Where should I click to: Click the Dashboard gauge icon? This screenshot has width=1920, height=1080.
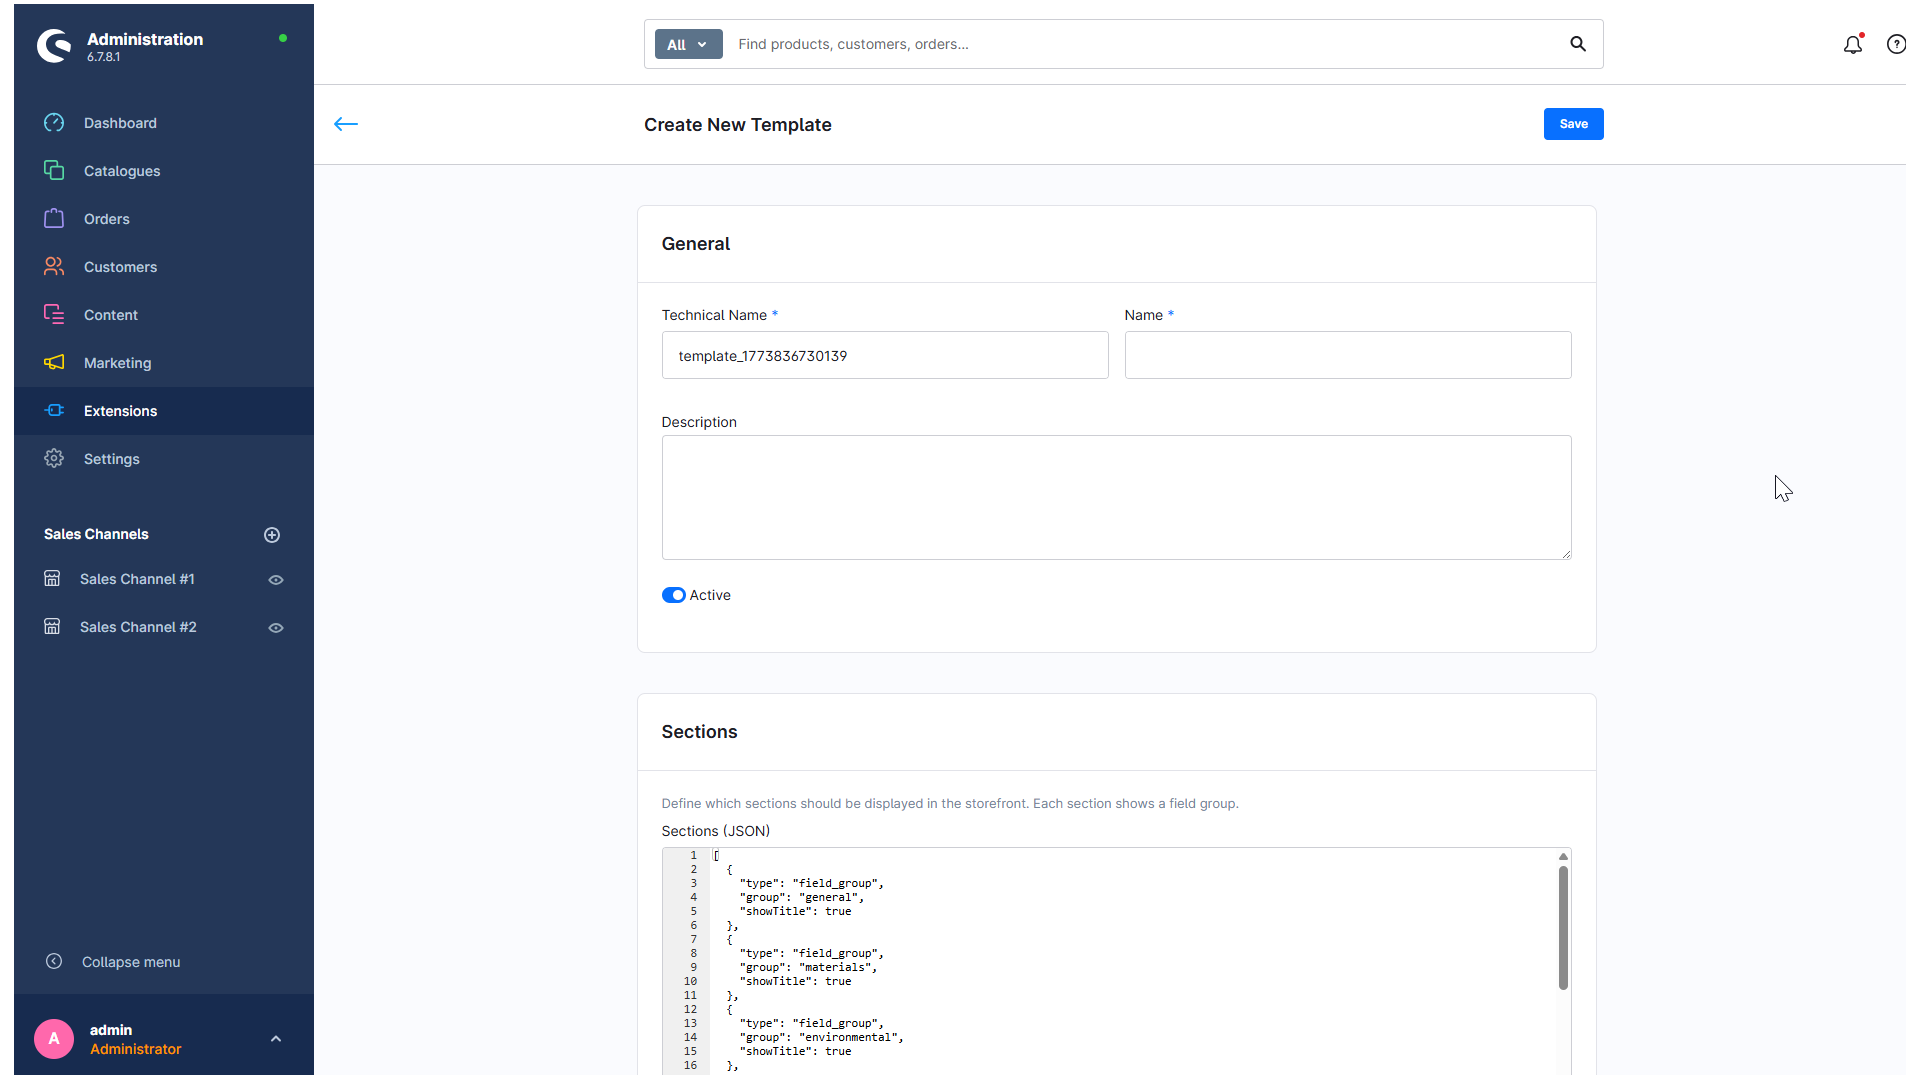(54, 123)
